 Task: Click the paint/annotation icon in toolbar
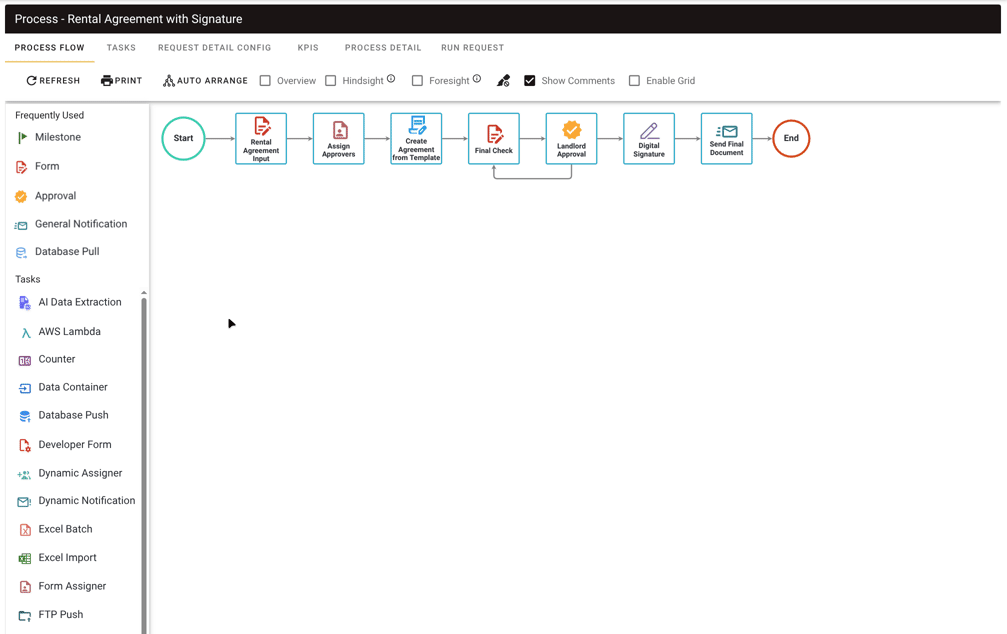click(504, 81)
